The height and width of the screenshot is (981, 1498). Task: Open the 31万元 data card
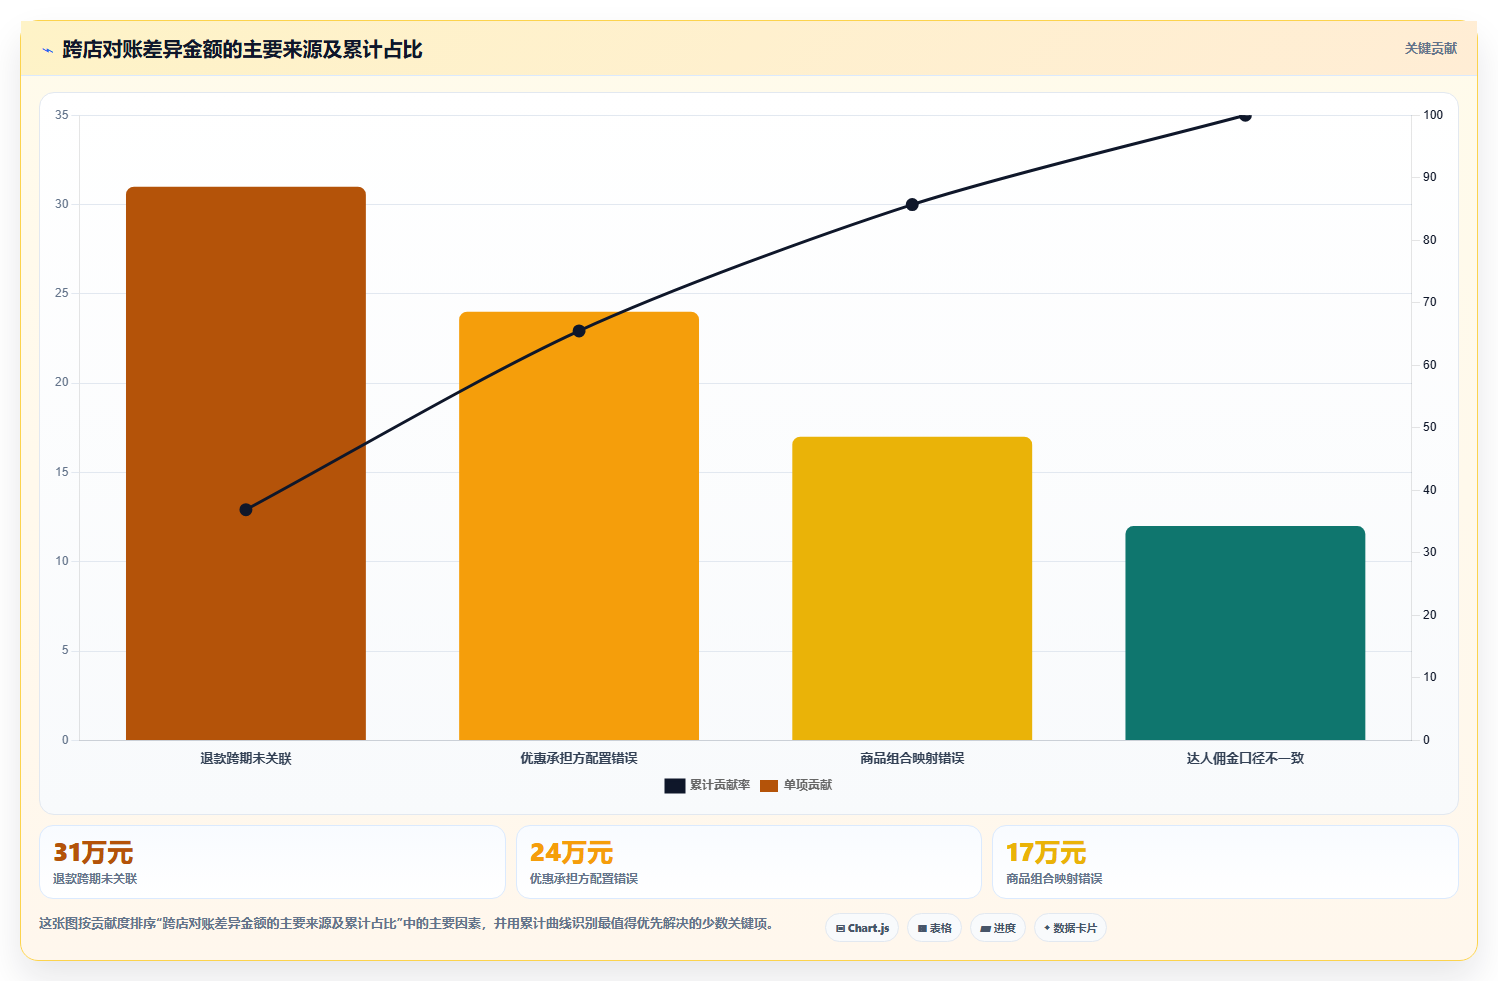[x=272, y=862]
